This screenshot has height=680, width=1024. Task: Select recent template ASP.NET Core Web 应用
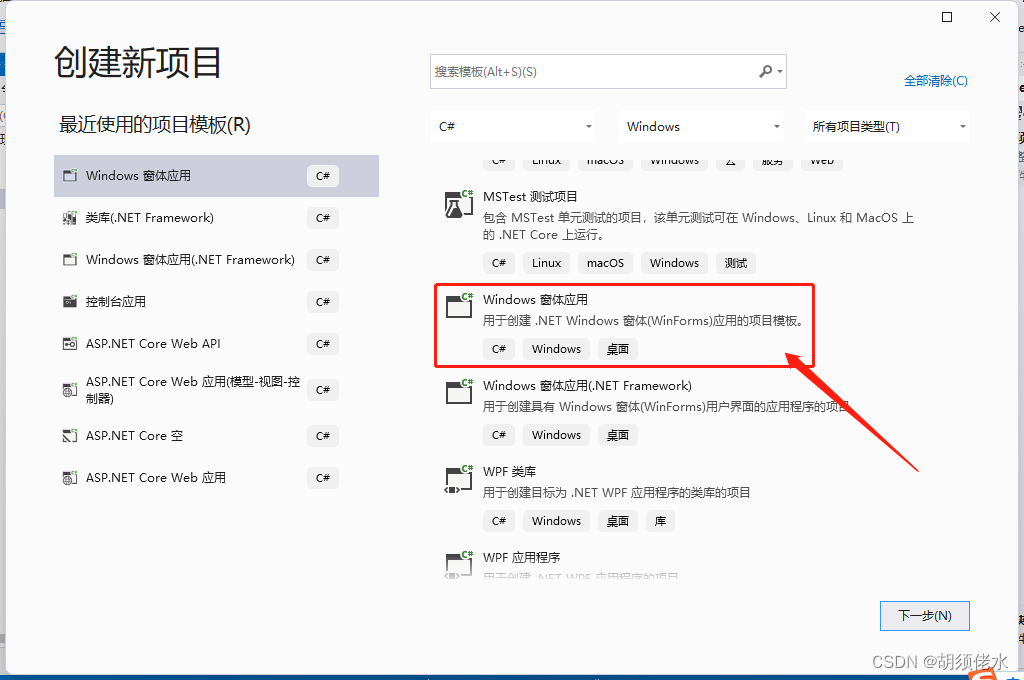(216, 478)
